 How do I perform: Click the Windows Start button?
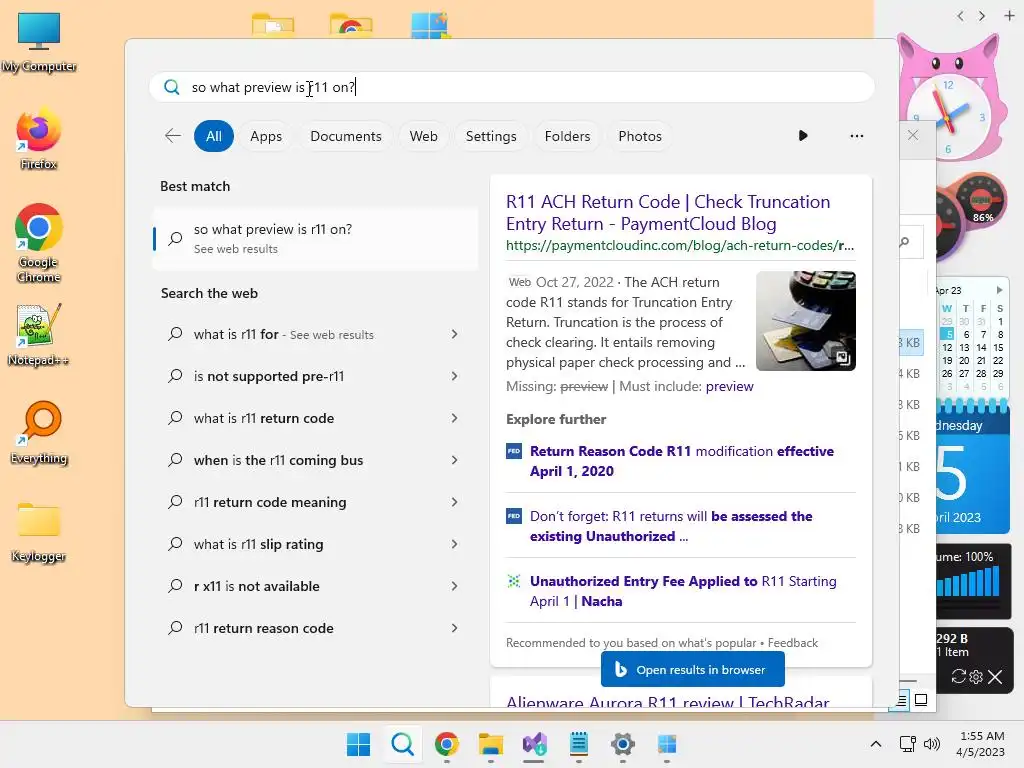pyautogui.click(x=359, y=744)
